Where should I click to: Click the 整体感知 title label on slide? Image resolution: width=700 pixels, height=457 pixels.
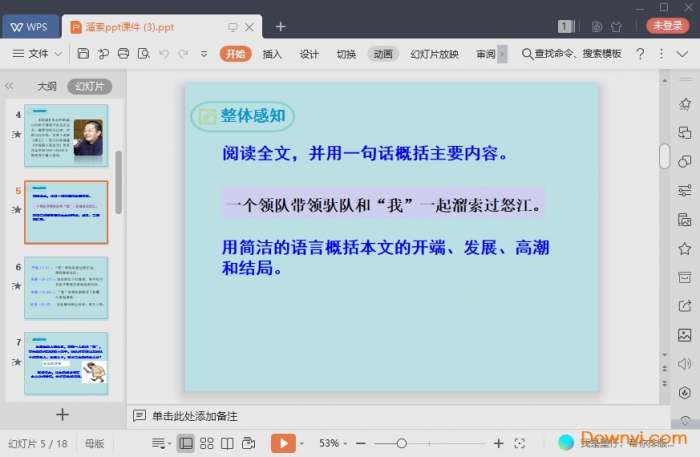pos(242,116)
